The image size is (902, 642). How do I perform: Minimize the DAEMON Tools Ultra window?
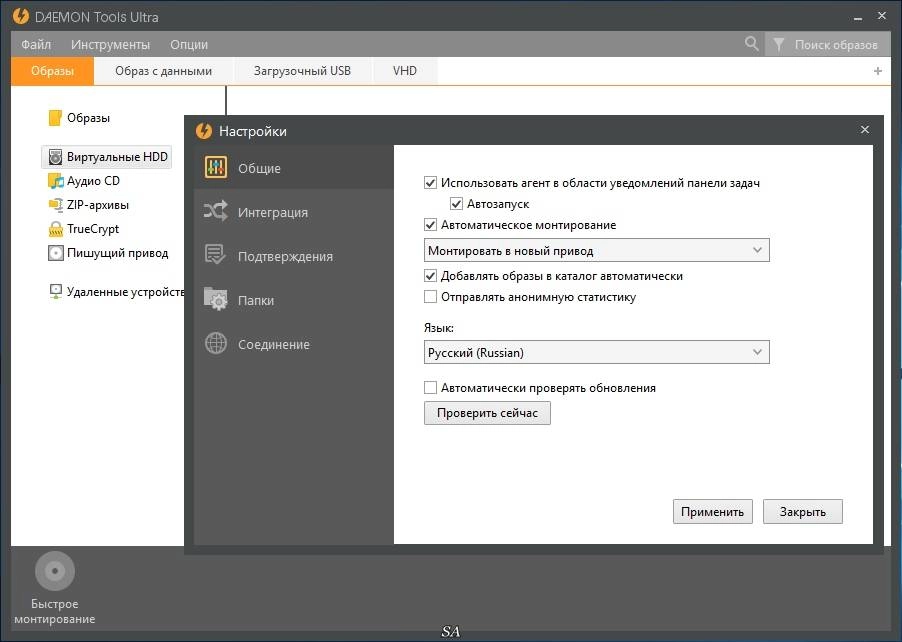point(858,18)
